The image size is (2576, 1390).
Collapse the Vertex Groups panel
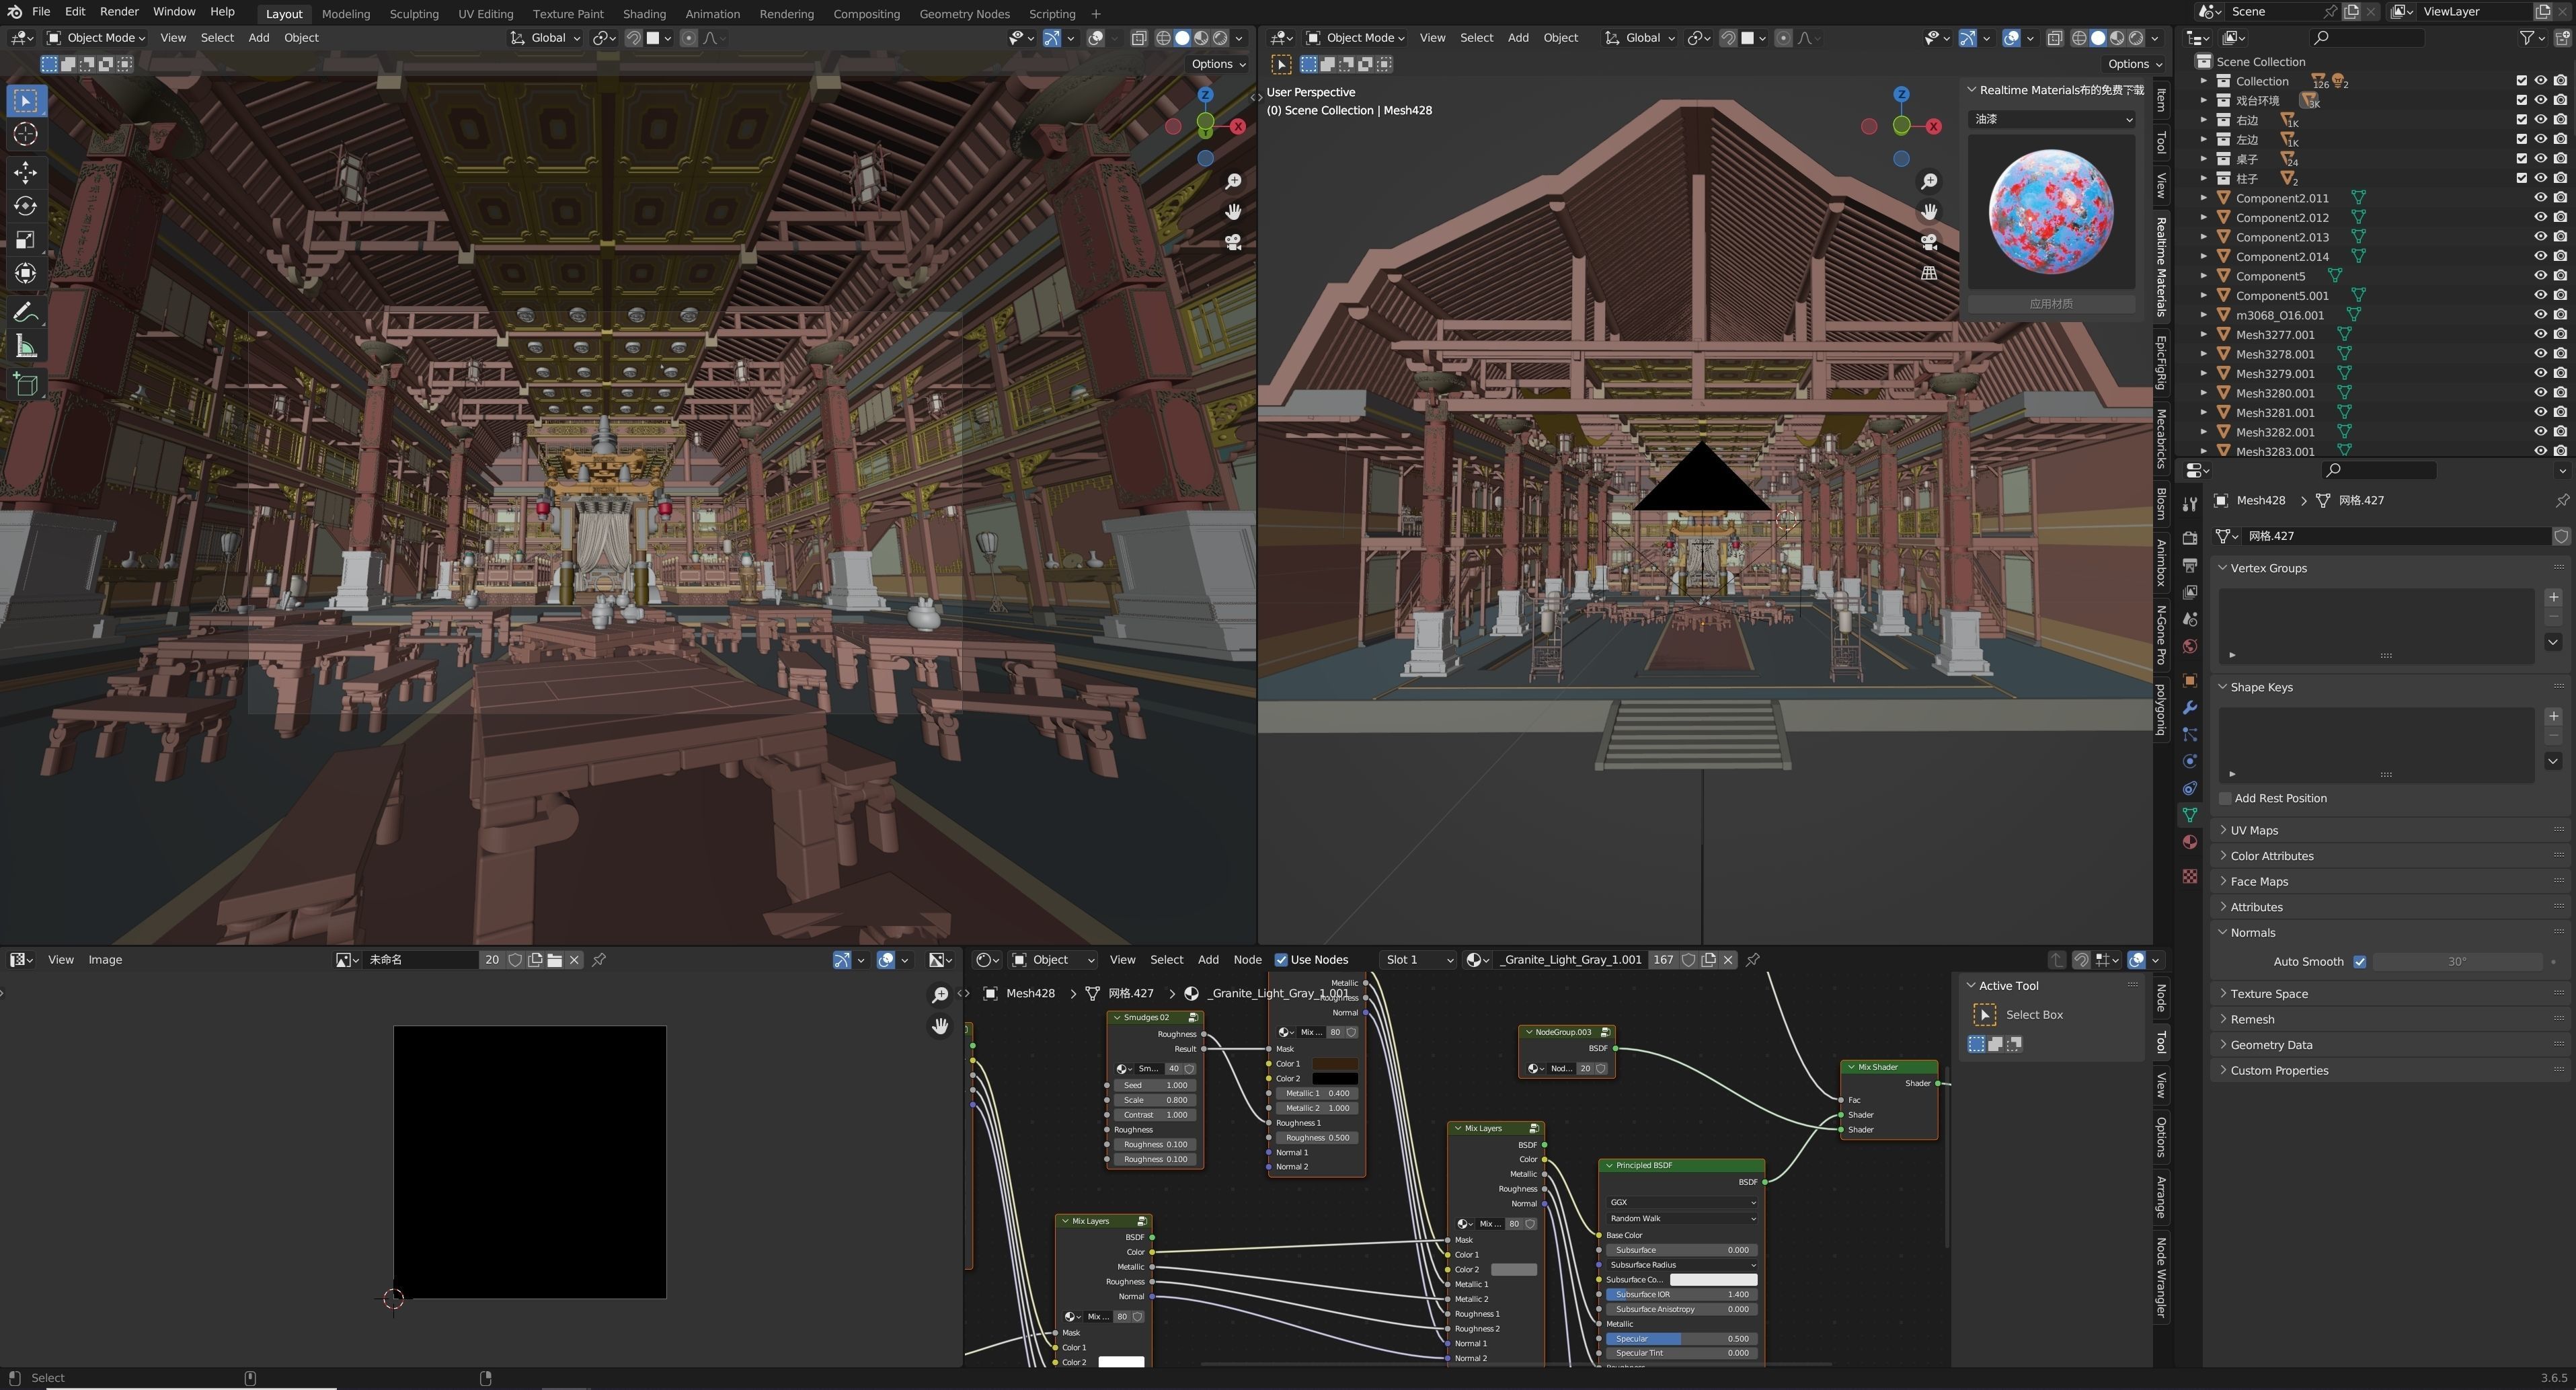2268,568
